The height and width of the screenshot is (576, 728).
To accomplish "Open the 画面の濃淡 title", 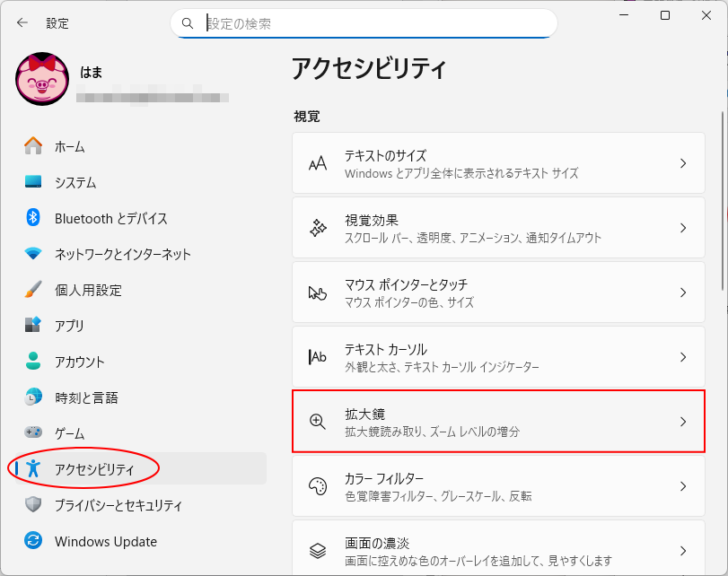I will point(377,543).
